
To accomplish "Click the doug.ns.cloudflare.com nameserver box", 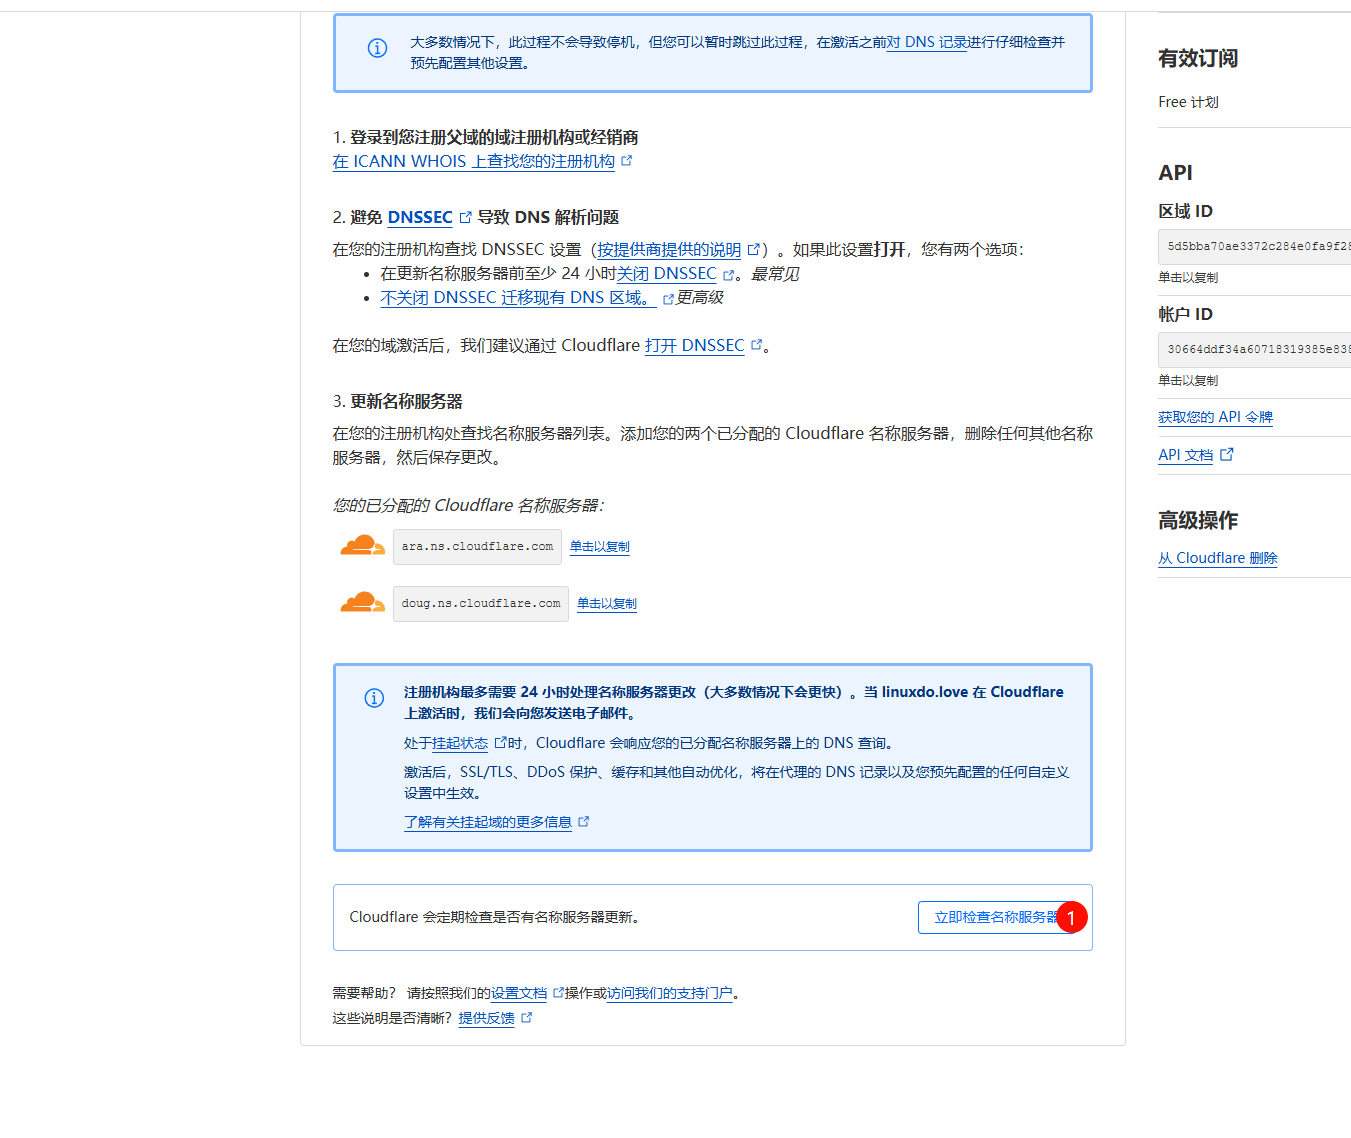I will click(x=481, y=604).
